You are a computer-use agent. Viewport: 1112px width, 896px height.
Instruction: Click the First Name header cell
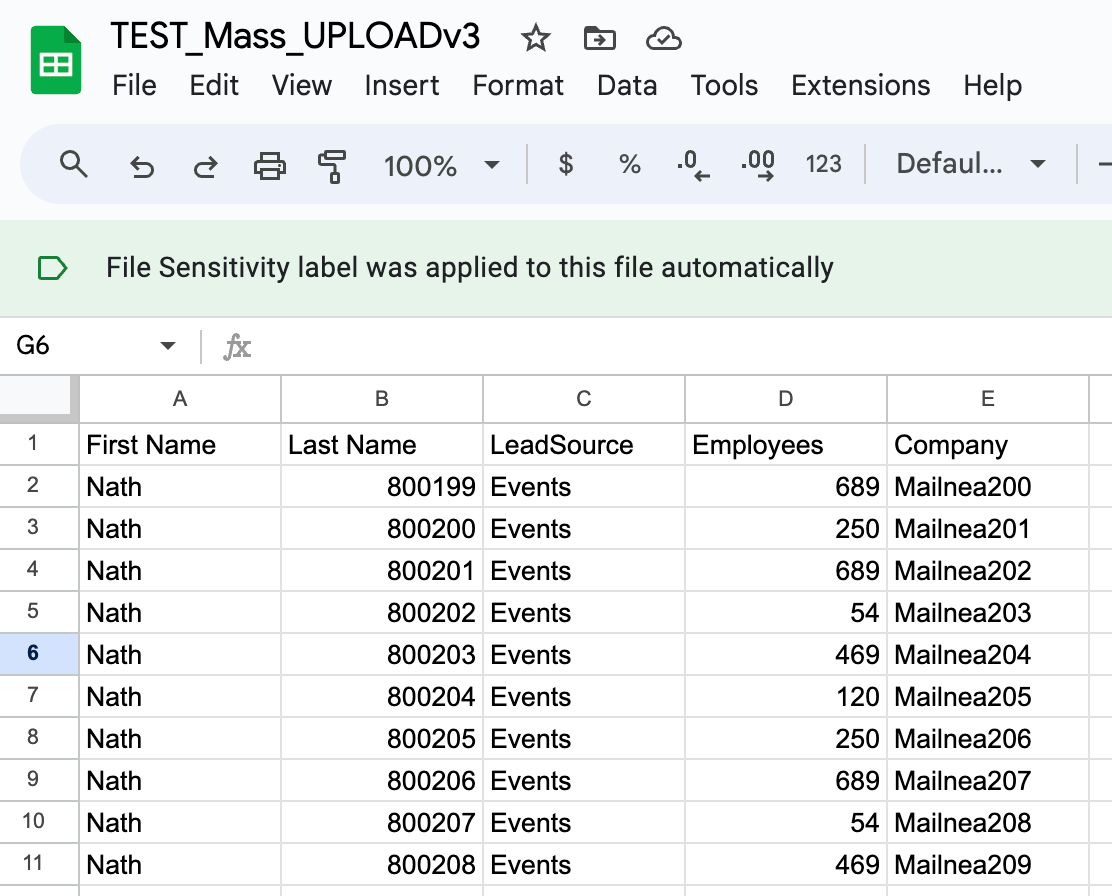180,445
